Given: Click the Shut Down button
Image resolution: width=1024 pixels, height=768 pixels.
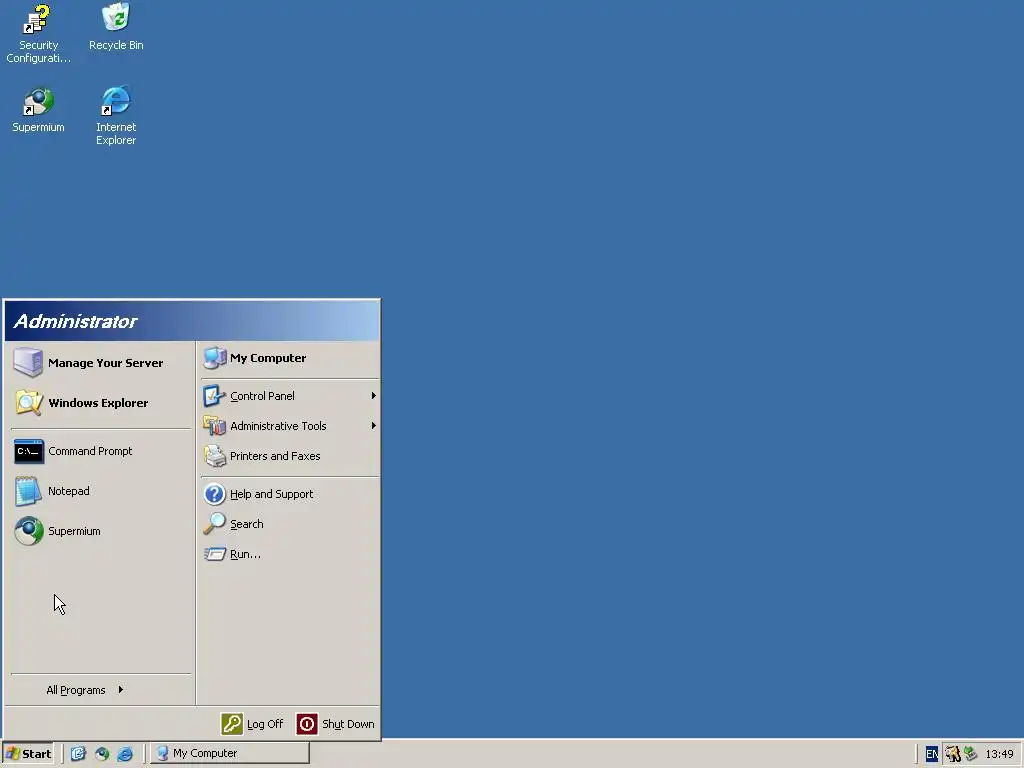Looking at the screenshot, I should [336, 724].
